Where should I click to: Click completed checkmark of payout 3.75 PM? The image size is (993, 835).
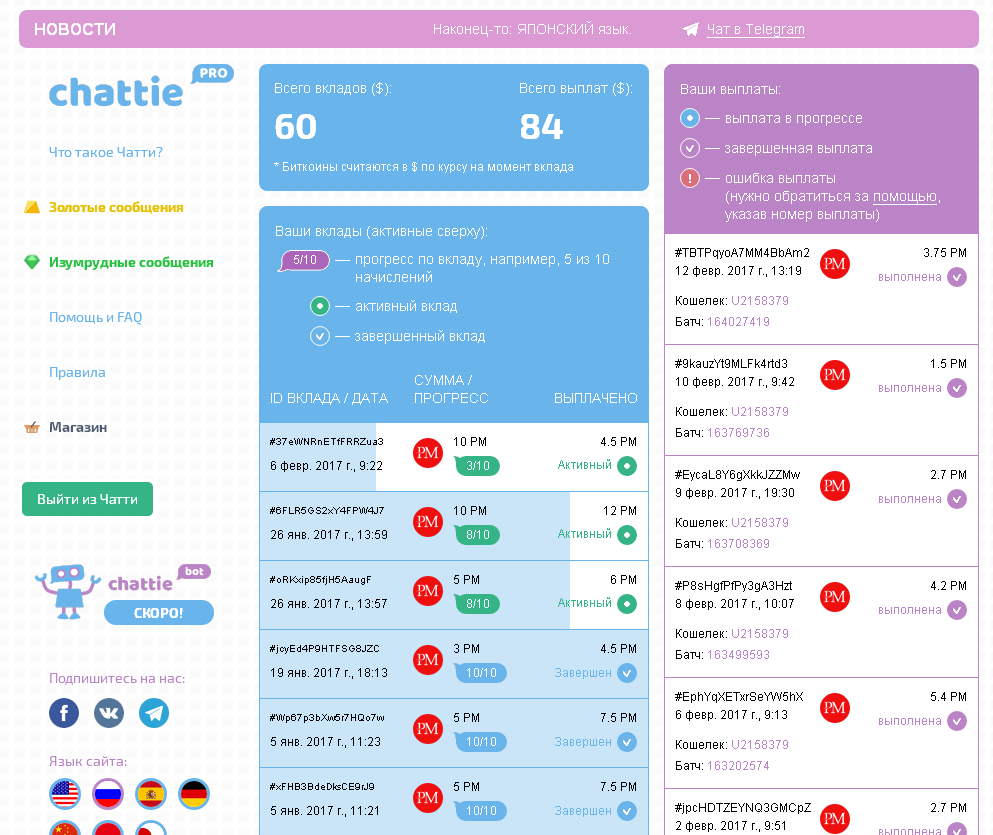pyautogui.click(x=957, y=277)
